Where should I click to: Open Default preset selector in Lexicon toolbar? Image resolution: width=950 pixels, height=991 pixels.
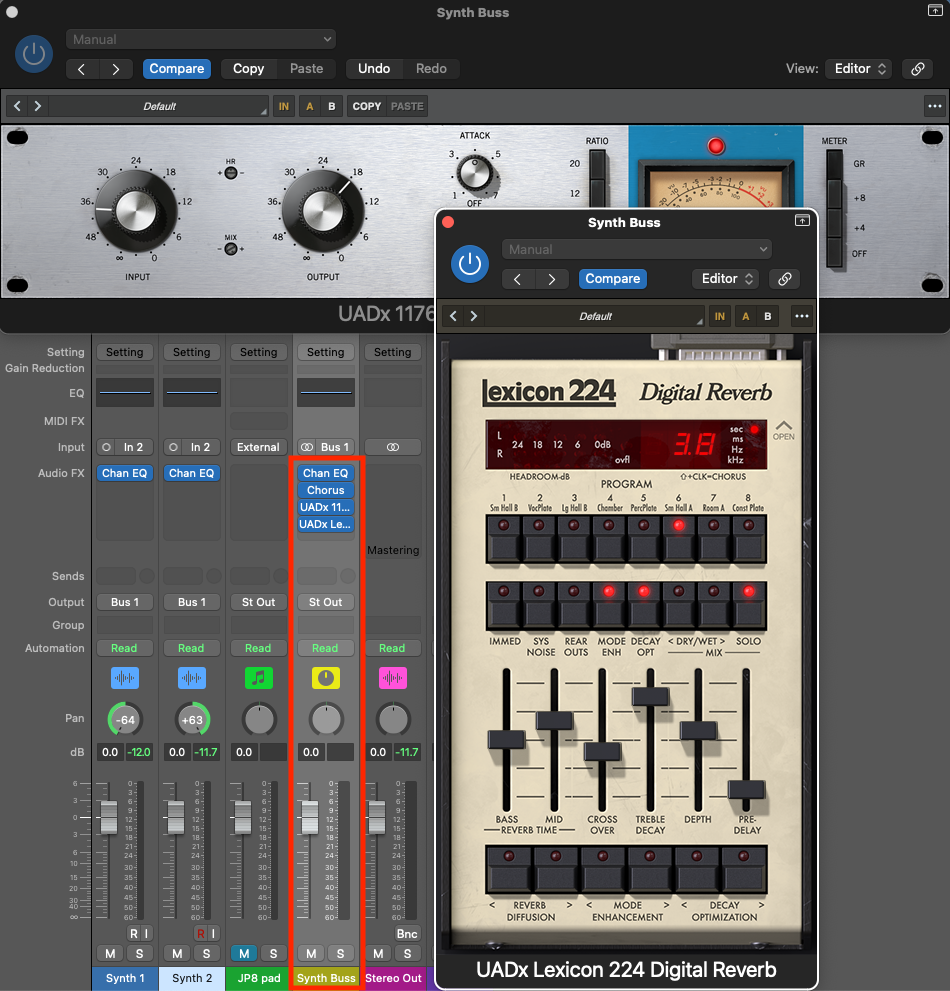(x=595, y=316)
